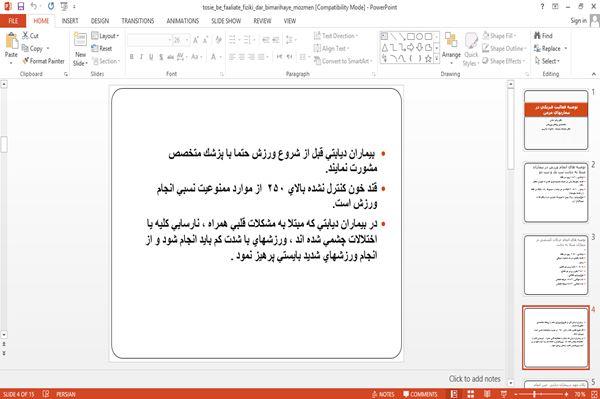Click Decrease List Level icon

point(266,40)
